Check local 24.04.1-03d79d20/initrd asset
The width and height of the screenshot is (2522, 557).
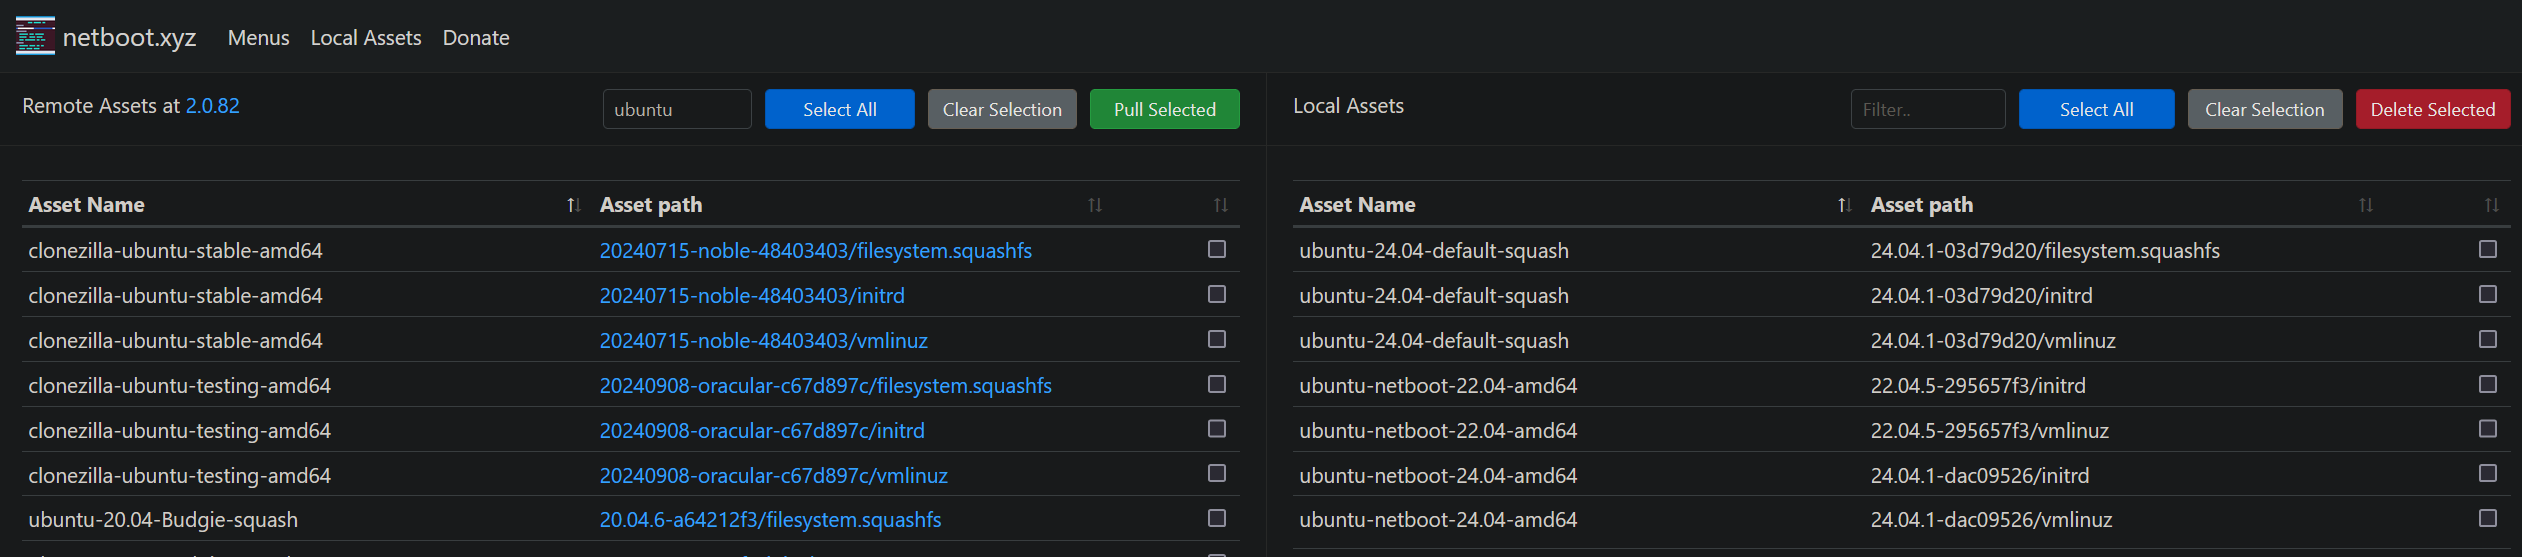pos(2488,294)
